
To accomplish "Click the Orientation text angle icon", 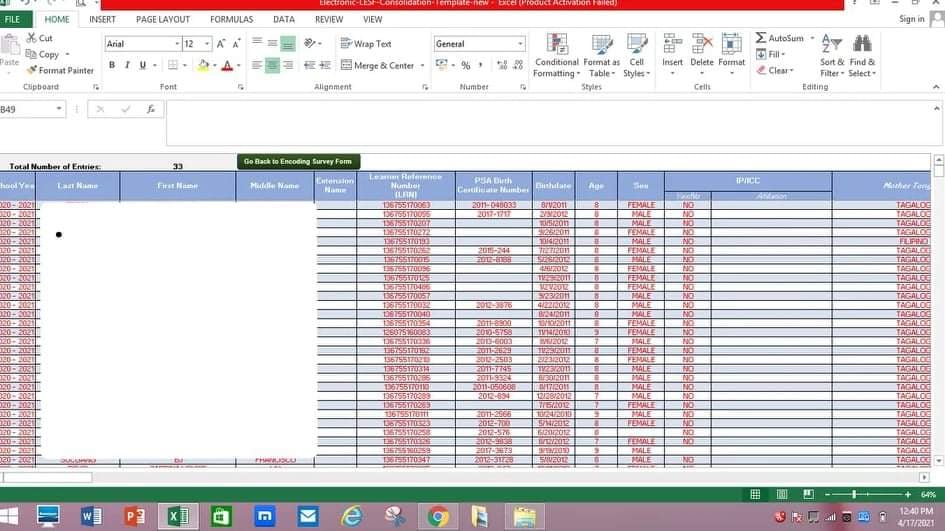I will (310, 43).
